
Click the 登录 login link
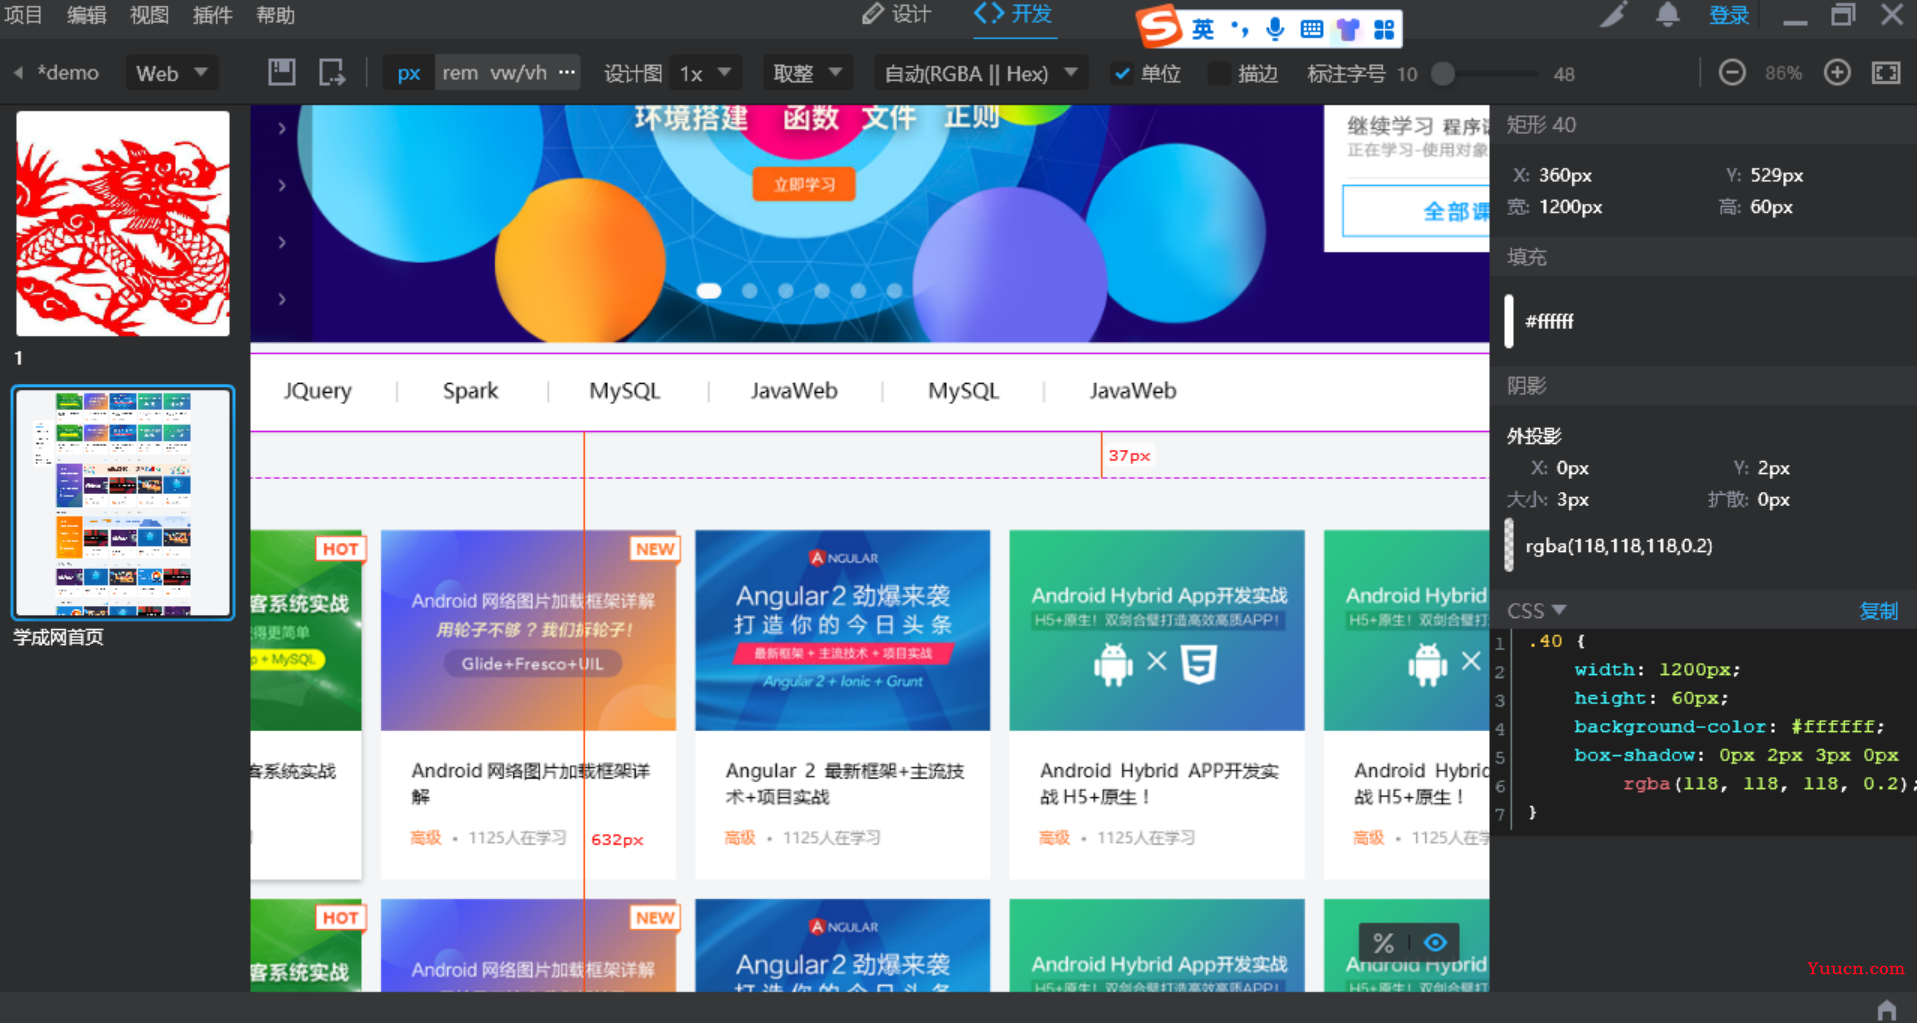[1729, 15]
